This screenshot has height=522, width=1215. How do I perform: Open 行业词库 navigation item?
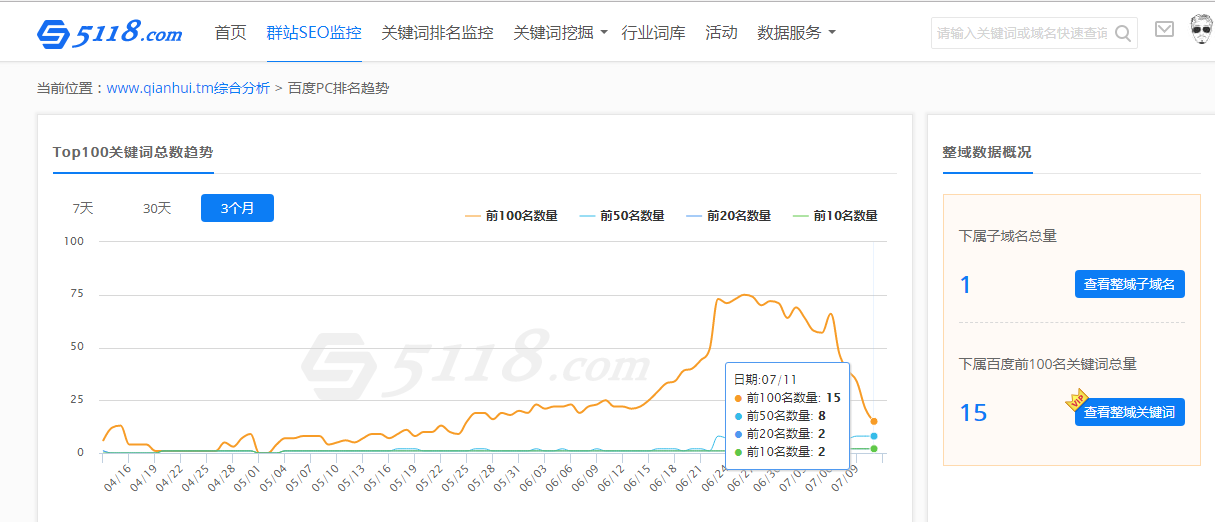[x=653, y=33]
